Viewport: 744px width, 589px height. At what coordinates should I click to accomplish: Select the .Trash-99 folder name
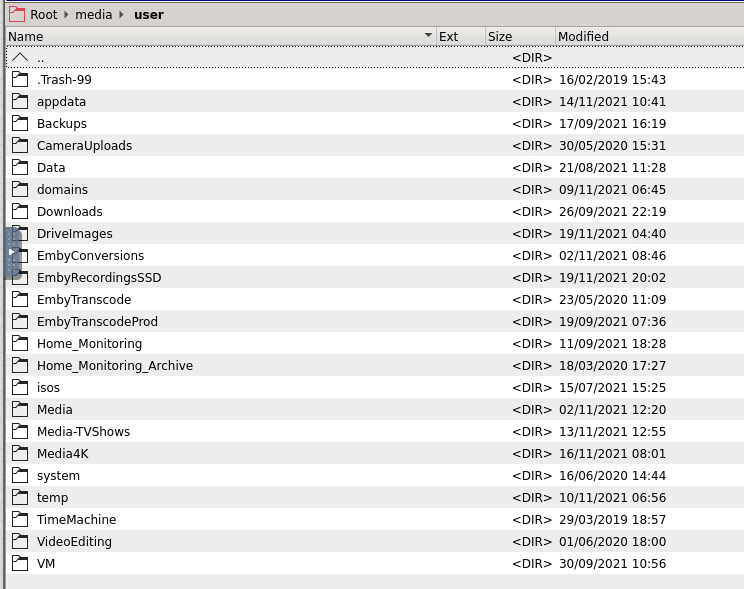64,80
